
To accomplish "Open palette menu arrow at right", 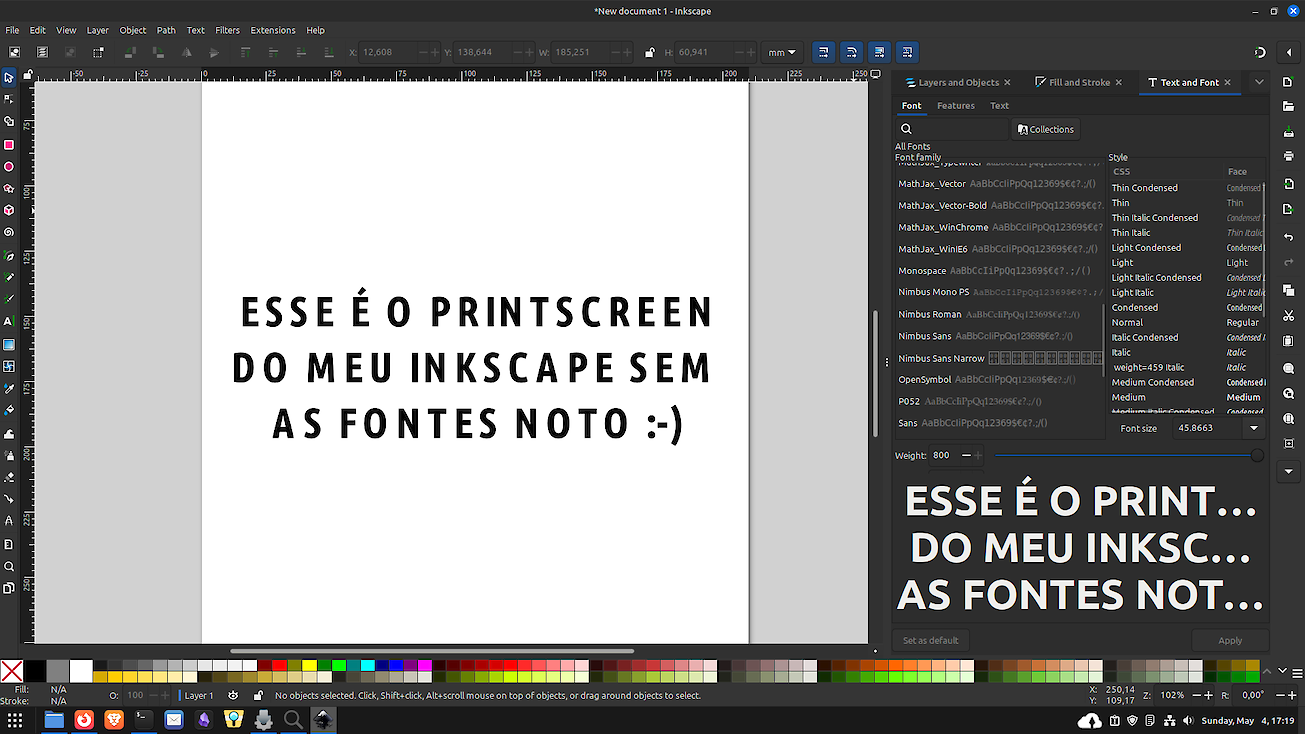I will 1296,671.
